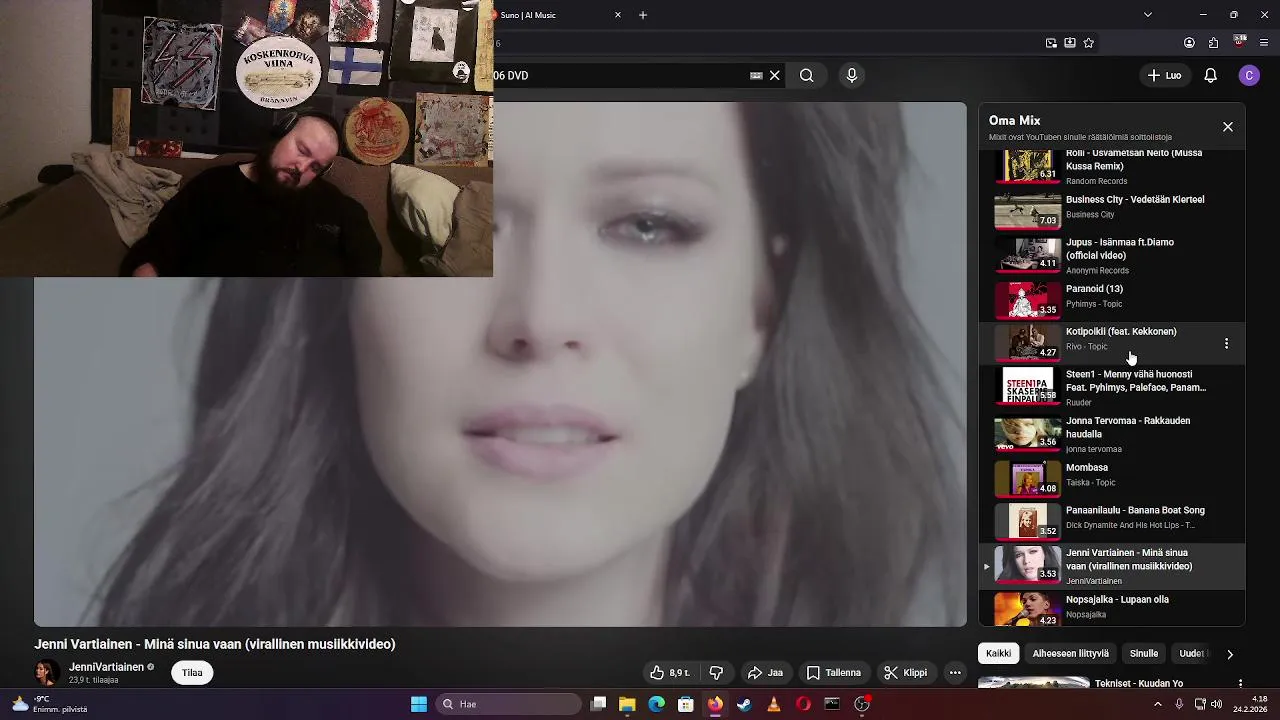This screenshot has width=1280, height=720.
Task: Open OBS Studio from taskbar
Action: pos(862,704)
